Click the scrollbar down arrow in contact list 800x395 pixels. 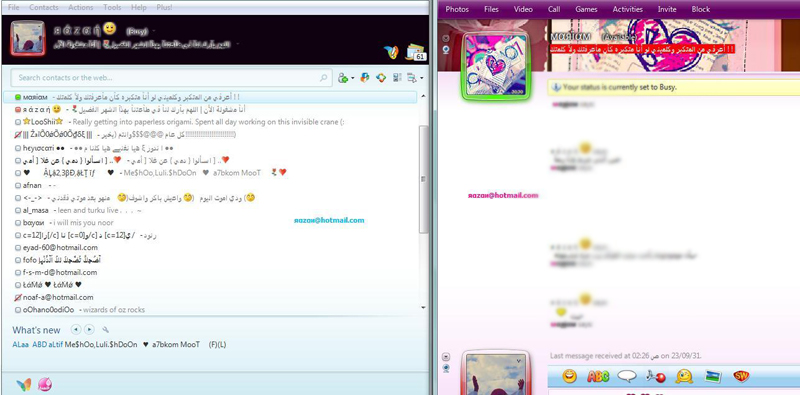coord(423,308)
